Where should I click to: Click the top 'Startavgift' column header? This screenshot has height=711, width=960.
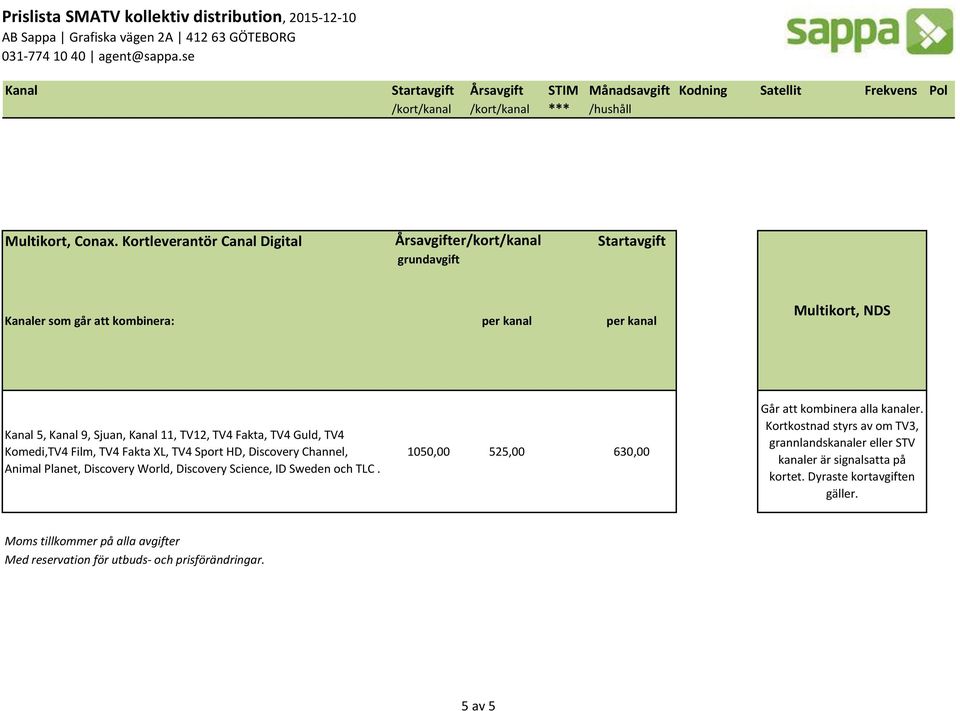pos(422,91)
